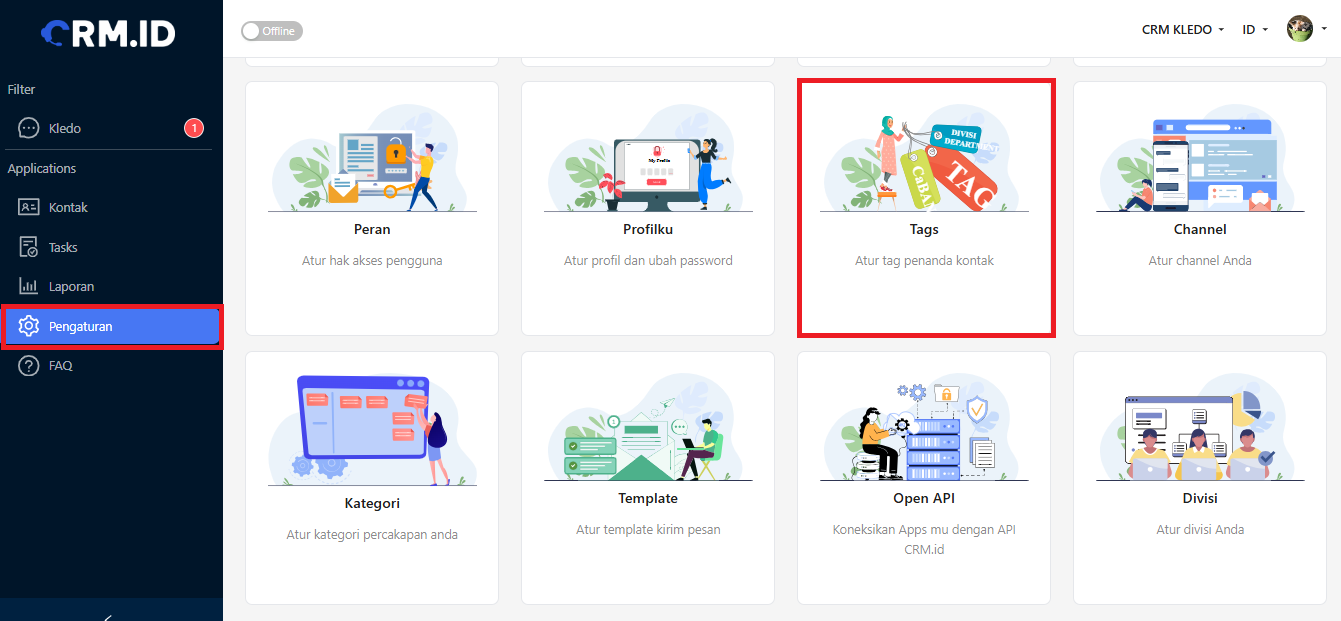Select the Tasks checklist icon
Image resolution: width=1341 pixels, height=621 pixels.
click(x=29, y=247)
